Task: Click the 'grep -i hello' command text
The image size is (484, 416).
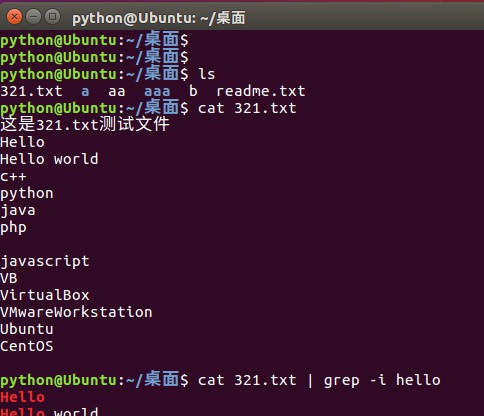Action: [x=382, y=380]
